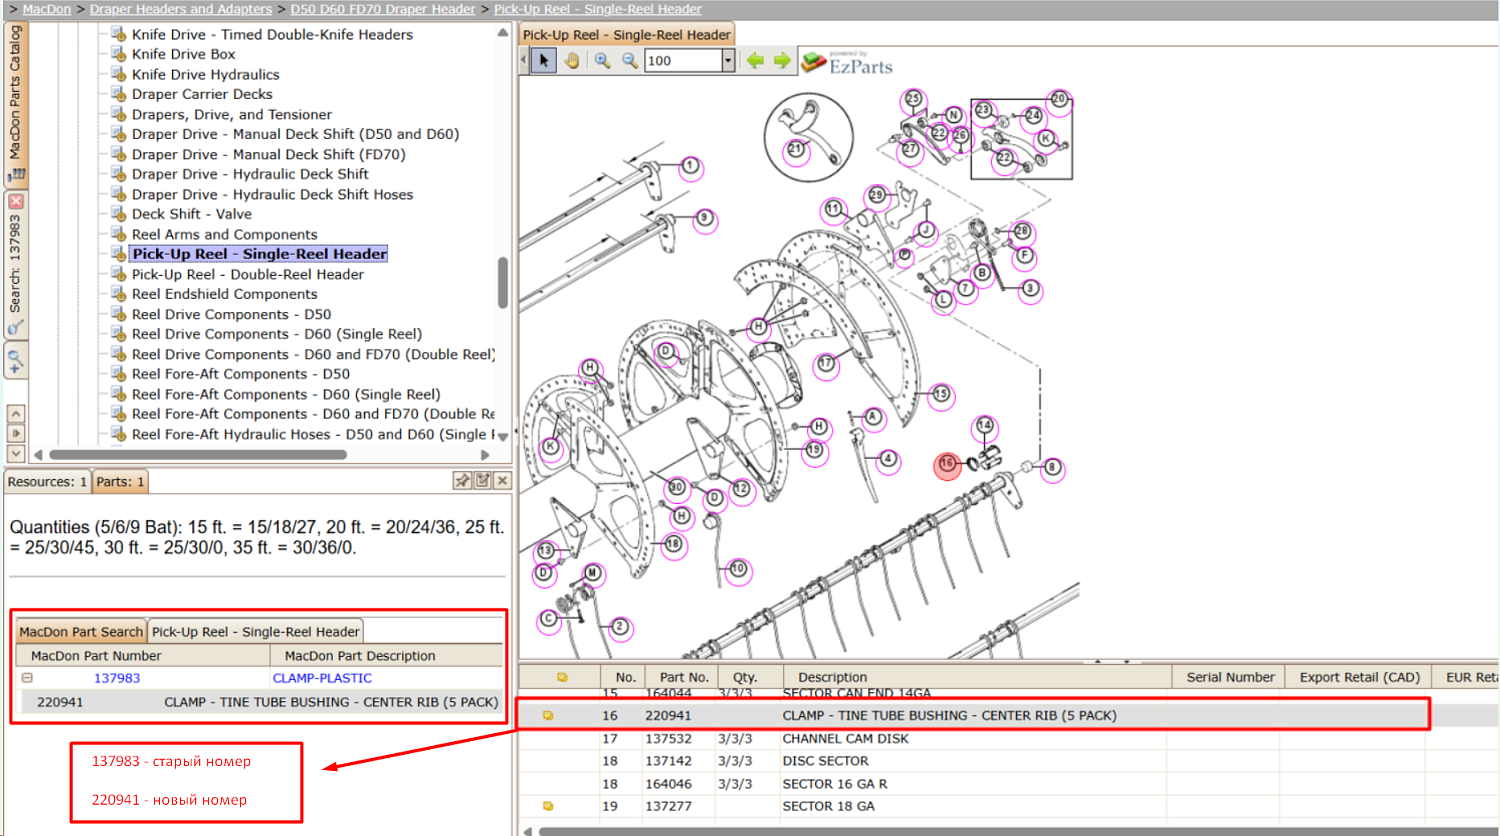Image resolution: width=1500 pixels, height=836 pixels.
Task: Click highlighted callout 16 in the diagram
Action: (947, 464)
